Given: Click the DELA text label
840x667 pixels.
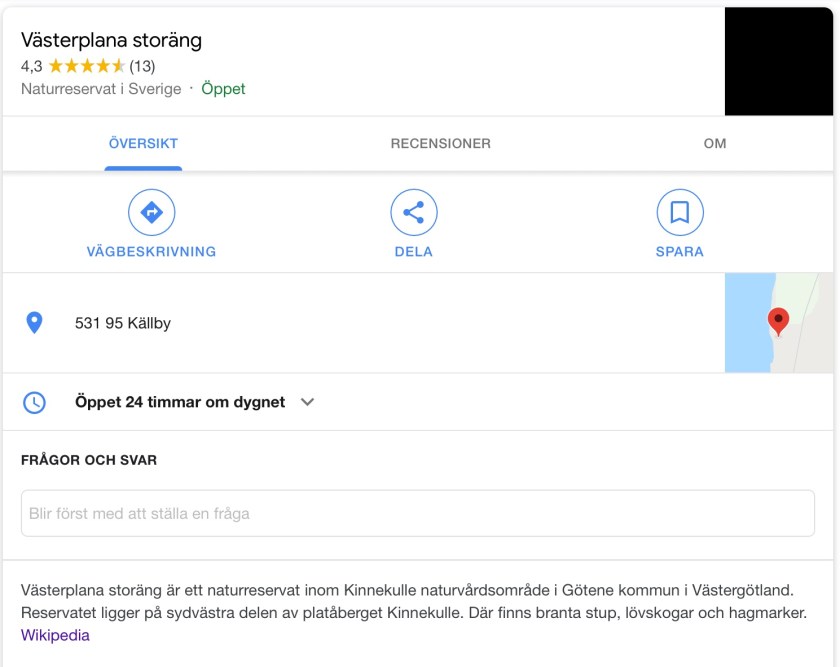Looking at the screenshot, I should pos(413,252).
